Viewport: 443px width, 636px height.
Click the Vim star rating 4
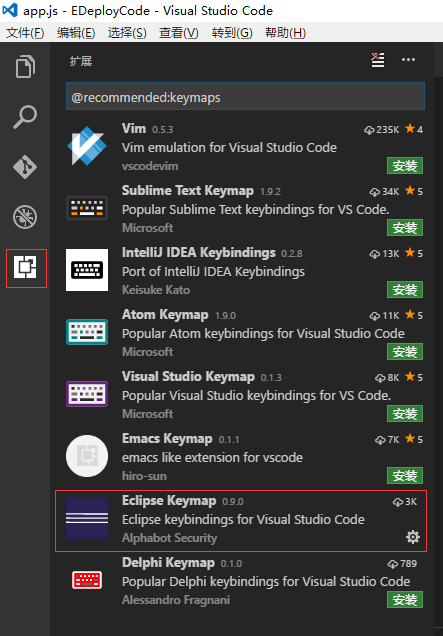[414, 129]
